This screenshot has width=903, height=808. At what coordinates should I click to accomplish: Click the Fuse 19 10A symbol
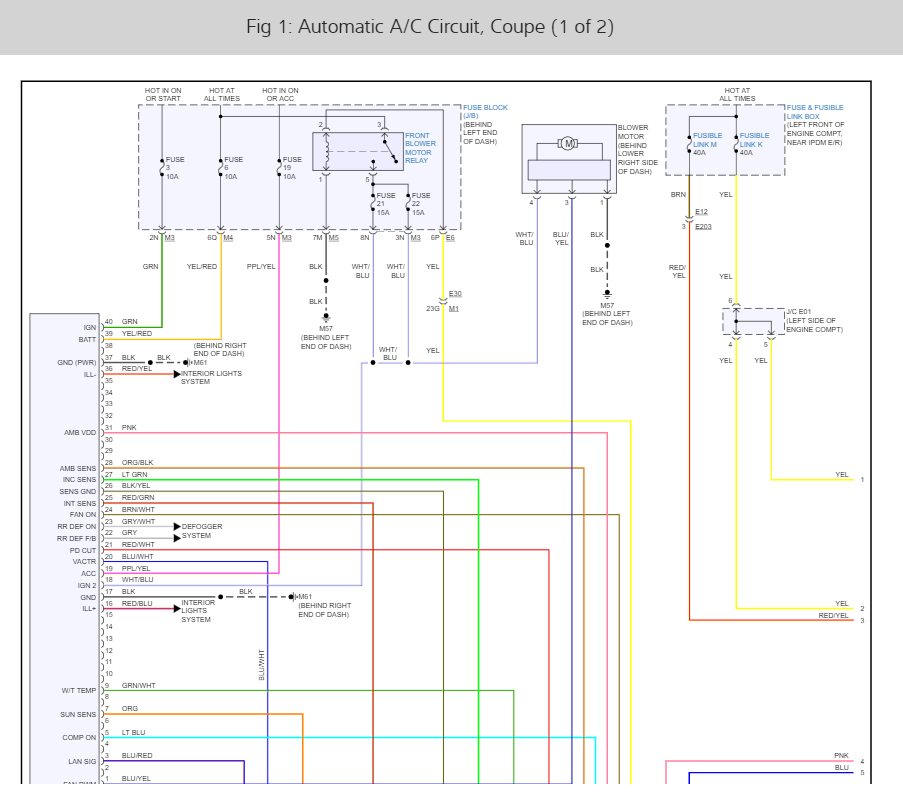pyautogui.click(x=279, y=168)
